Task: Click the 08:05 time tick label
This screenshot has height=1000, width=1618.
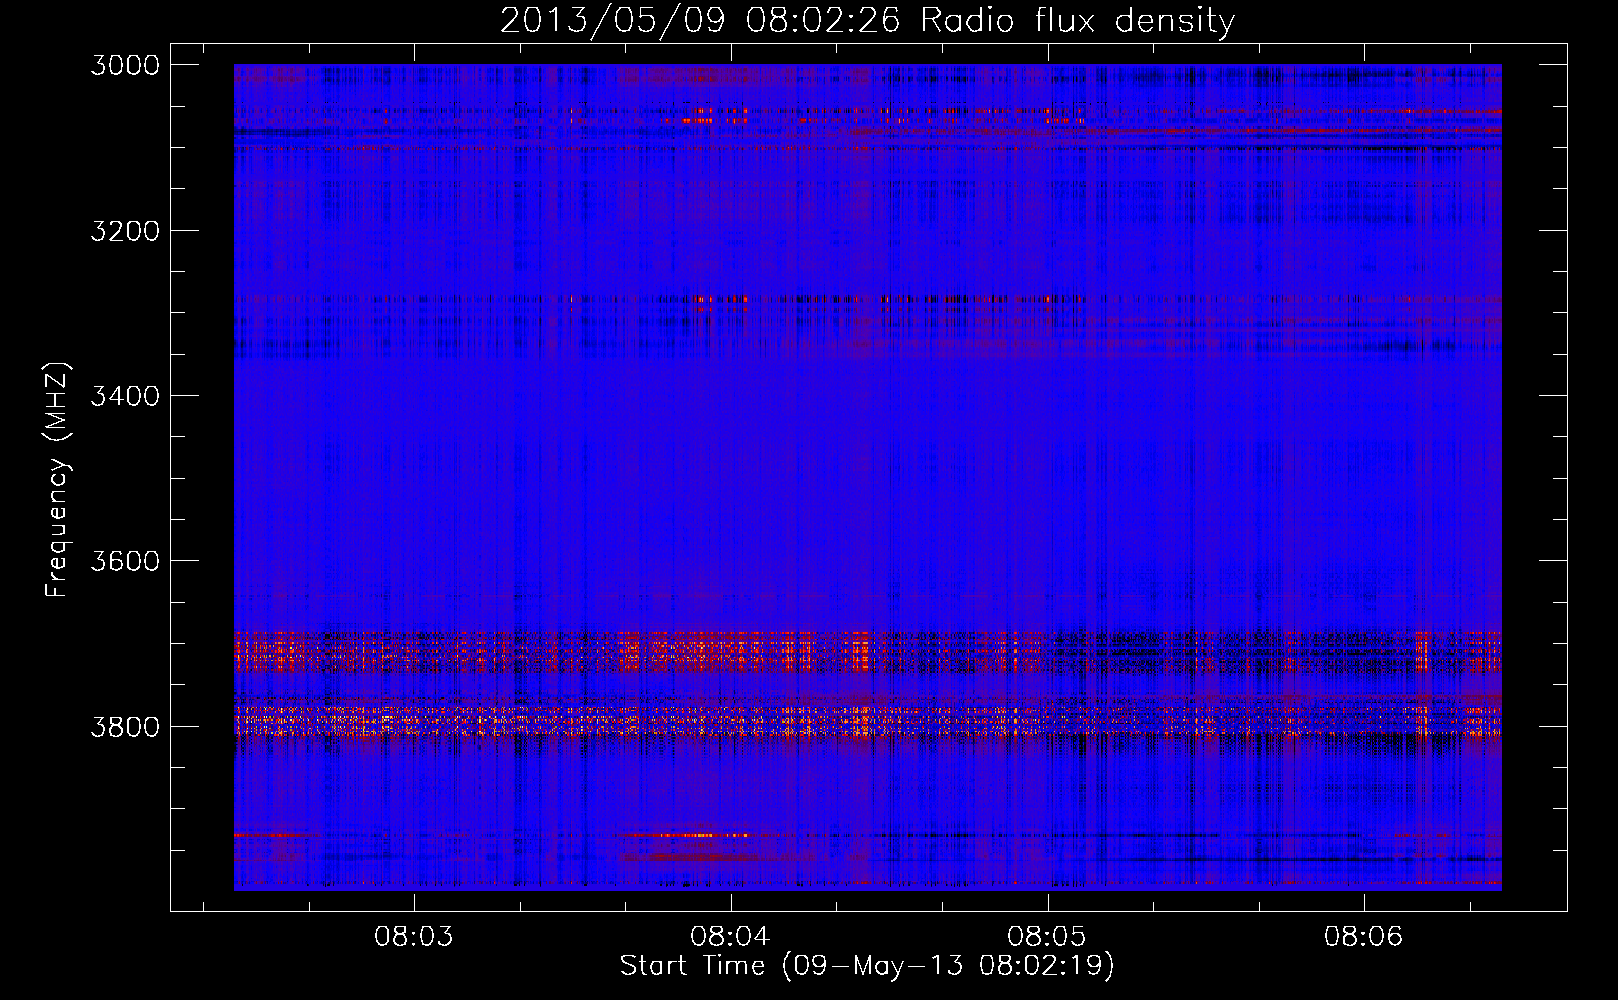Action: (1047, 937)
